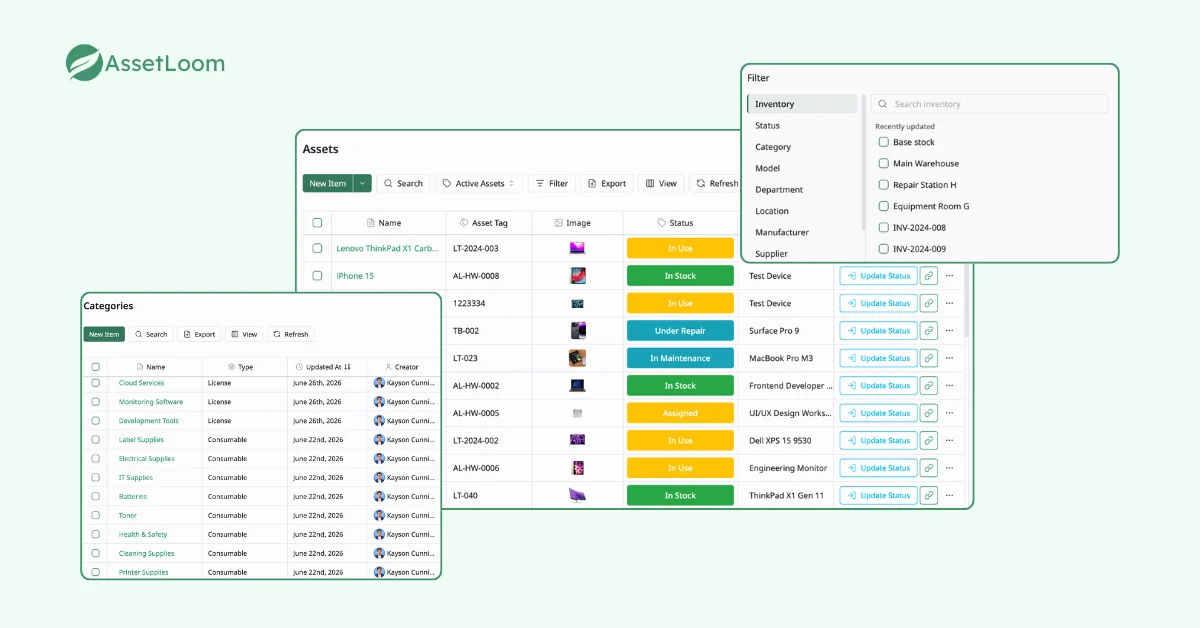Viewport: 1200px width, 628px height.
Task: Update Status for asset 1223334 row
Action: pyautogui.click(x=878, y=303)
